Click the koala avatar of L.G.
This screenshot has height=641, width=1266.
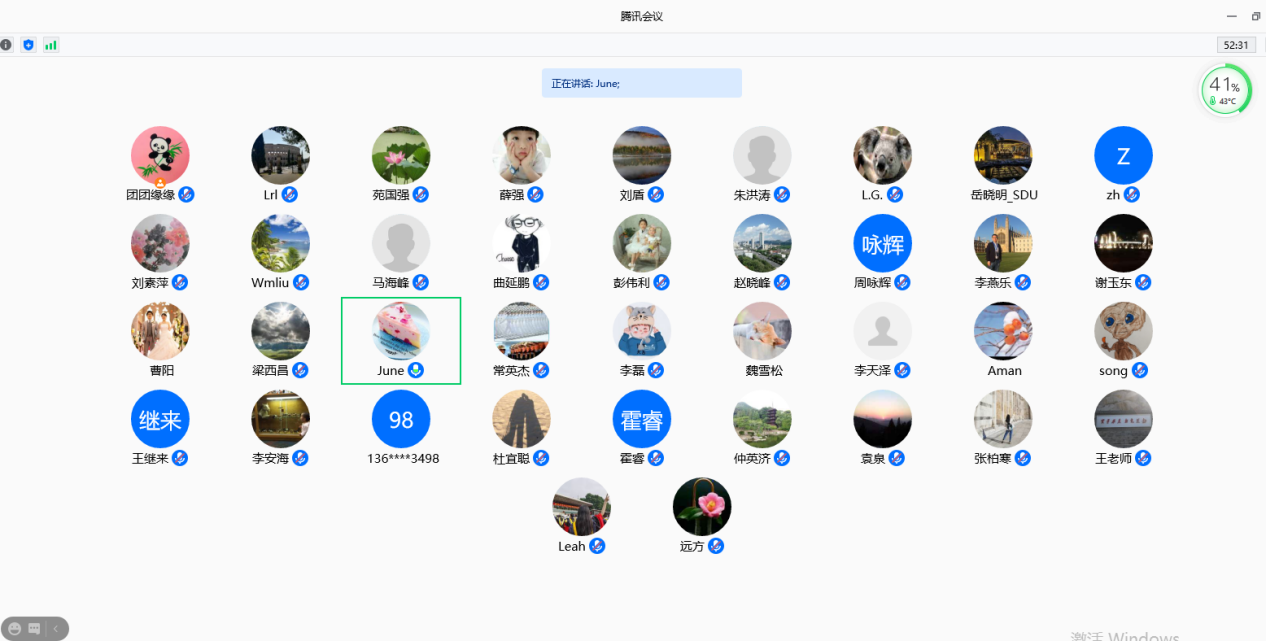882,155
